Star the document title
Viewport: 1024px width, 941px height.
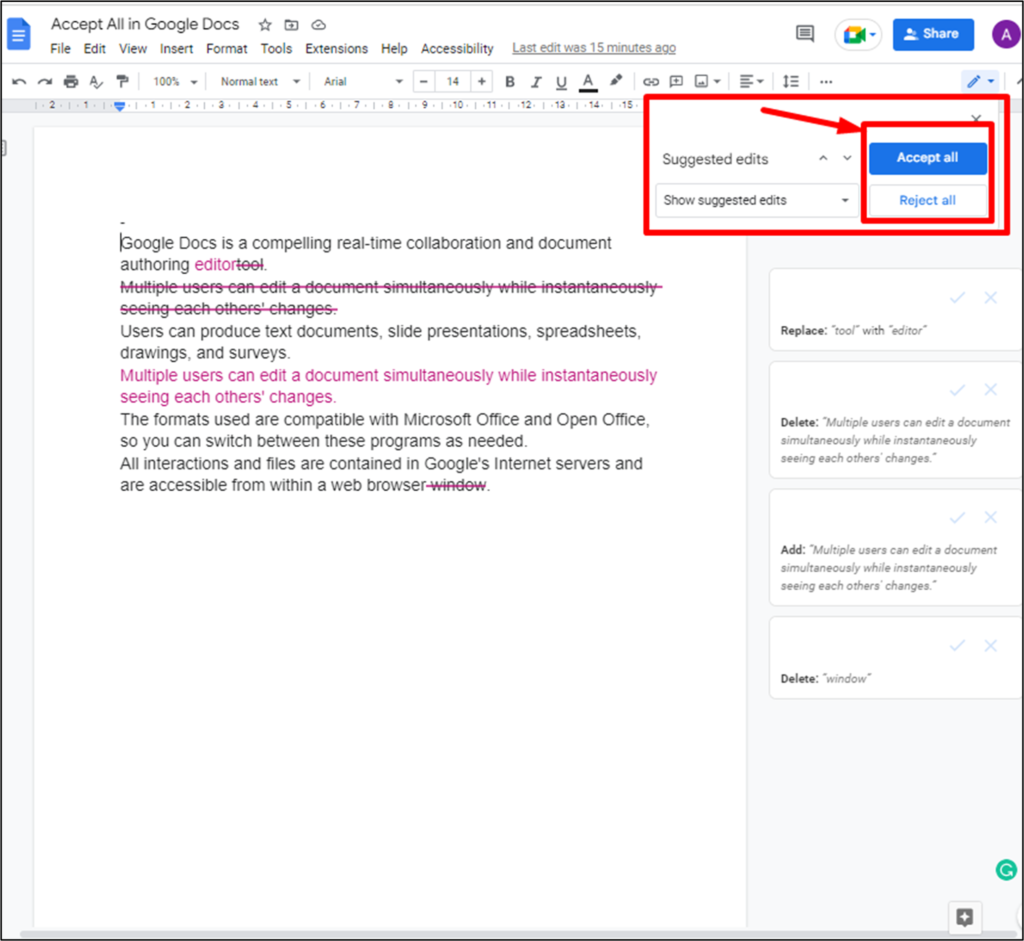pos(265,24)
